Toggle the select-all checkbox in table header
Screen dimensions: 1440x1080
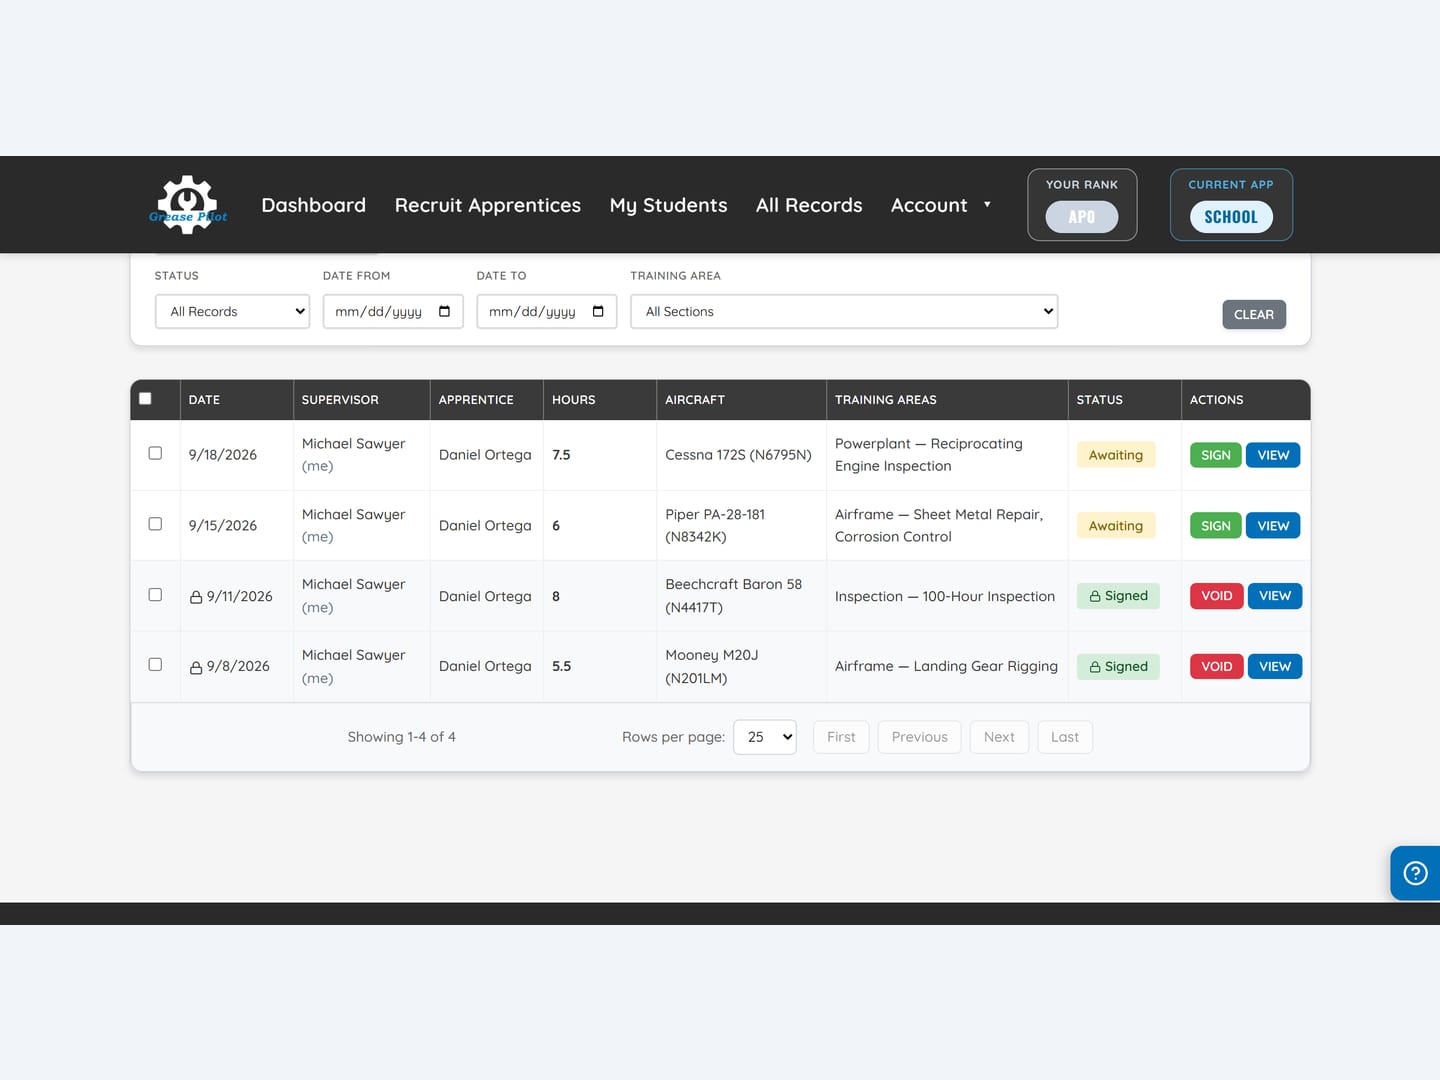tap(145, 398)
